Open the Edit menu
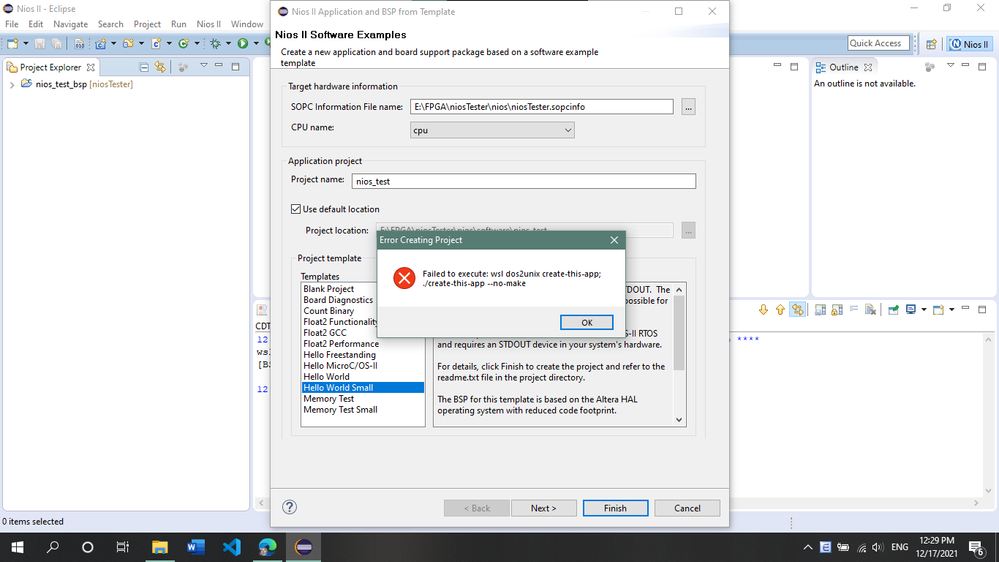 click(x=36, y=24)
